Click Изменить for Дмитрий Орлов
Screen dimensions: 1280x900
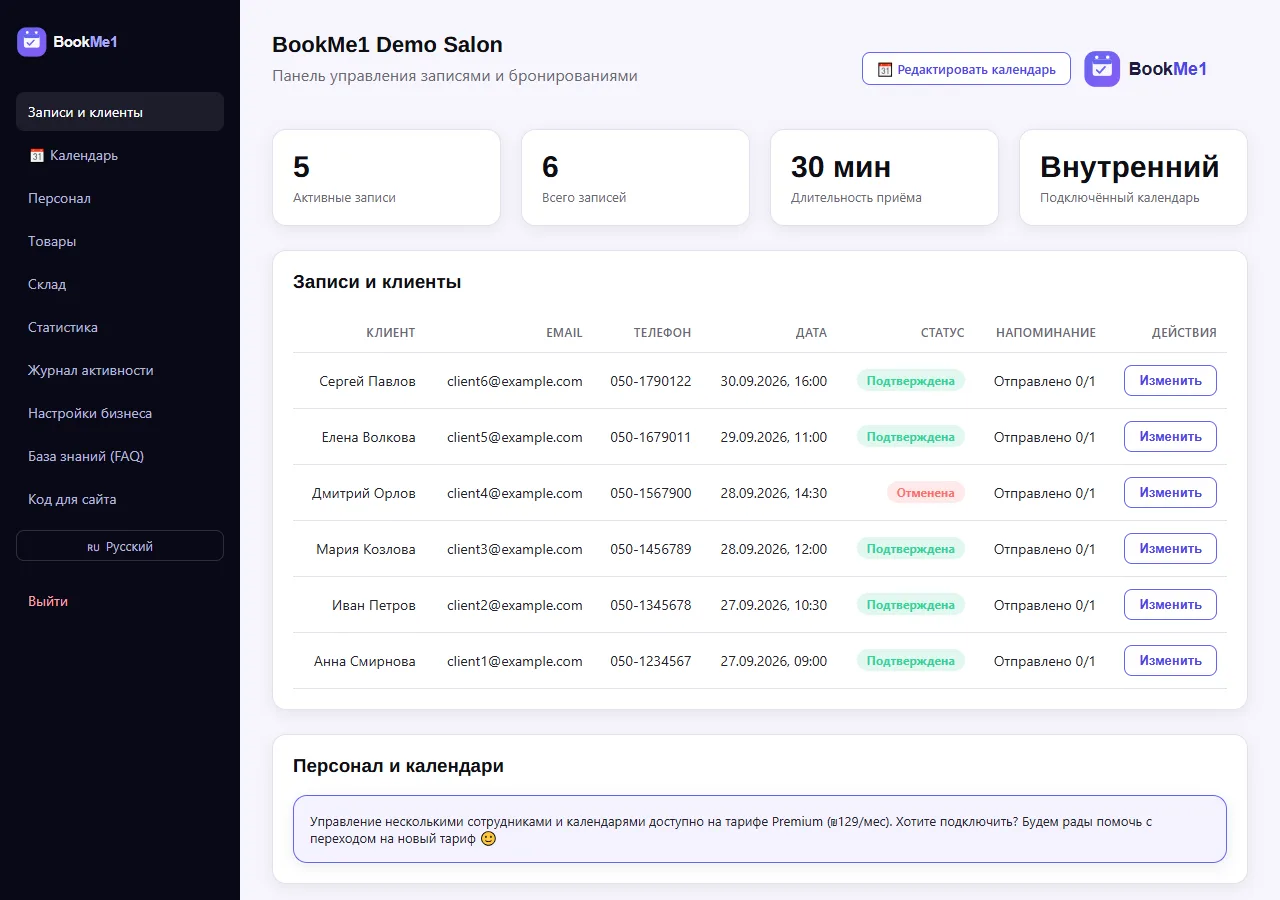click(x=1170, y=493)
